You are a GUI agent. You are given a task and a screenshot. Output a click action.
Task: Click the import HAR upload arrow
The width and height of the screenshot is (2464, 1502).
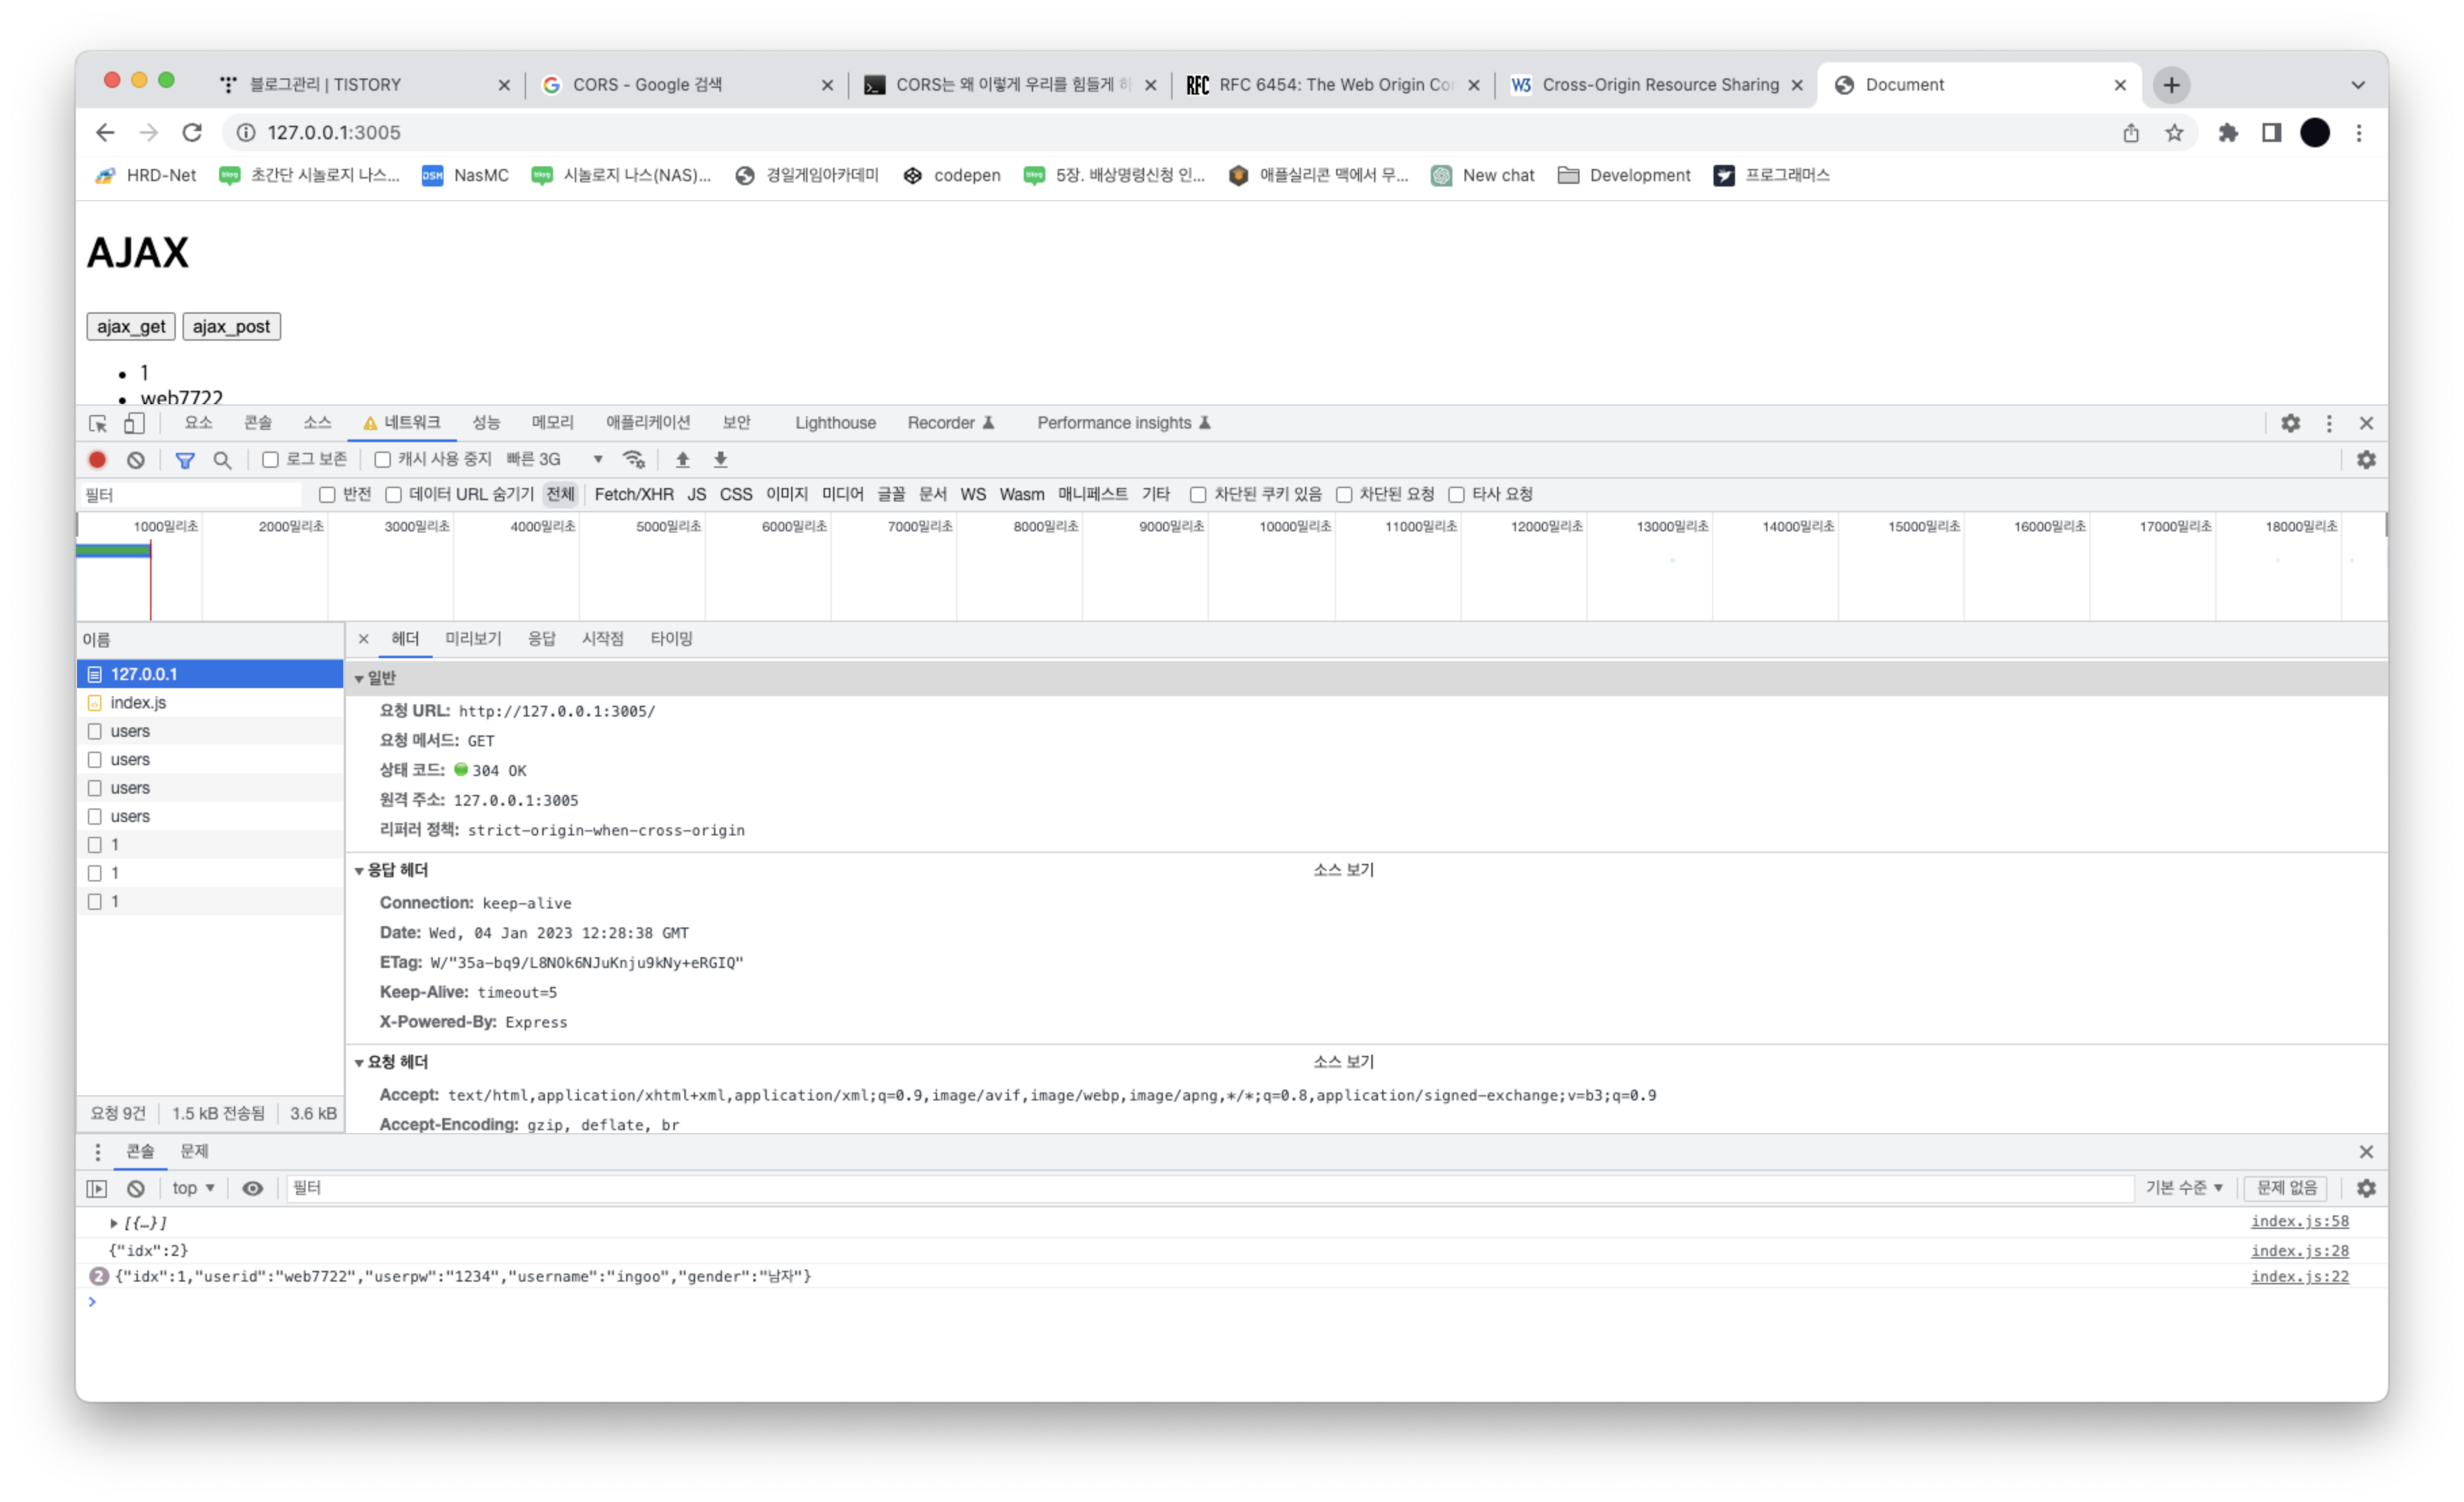pyautogui.click(x=683, y=460)
